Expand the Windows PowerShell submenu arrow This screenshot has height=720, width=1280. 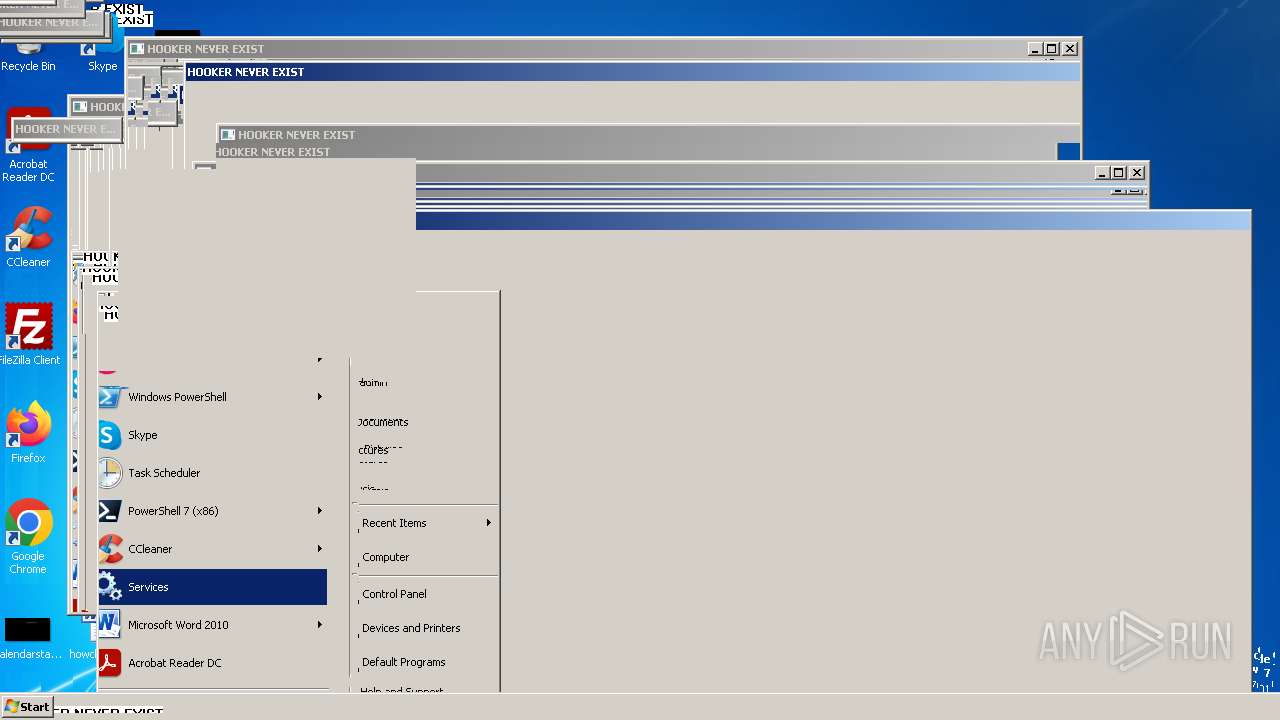click(320, 397)
